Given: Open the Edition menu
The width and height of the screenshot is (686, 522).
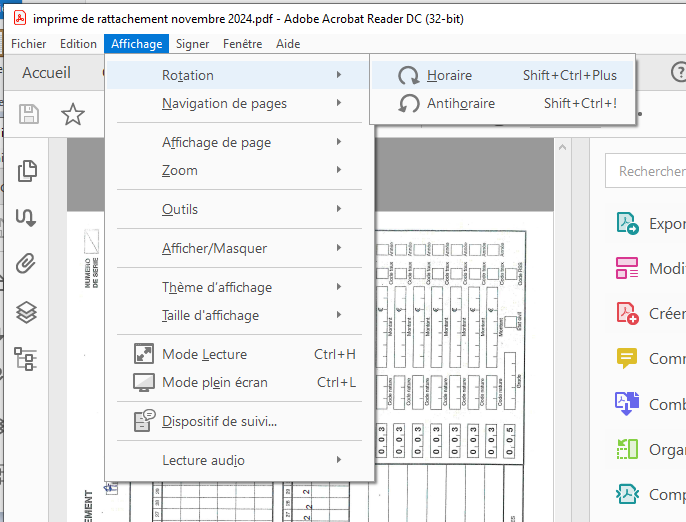Looking at the screenshot, I should click(x=78, y=44).
